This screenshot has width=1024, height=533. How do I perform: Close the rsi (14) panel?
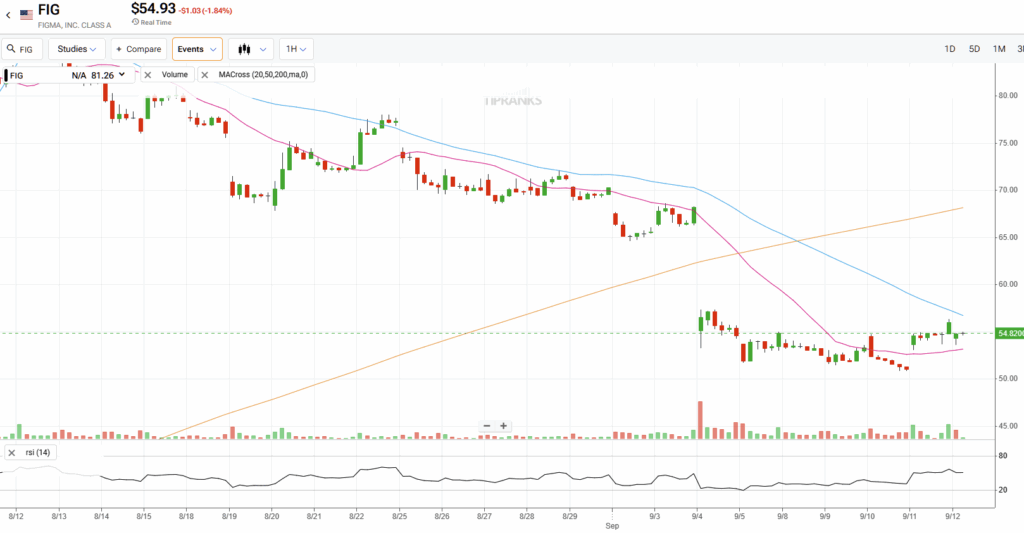point(11,453)
